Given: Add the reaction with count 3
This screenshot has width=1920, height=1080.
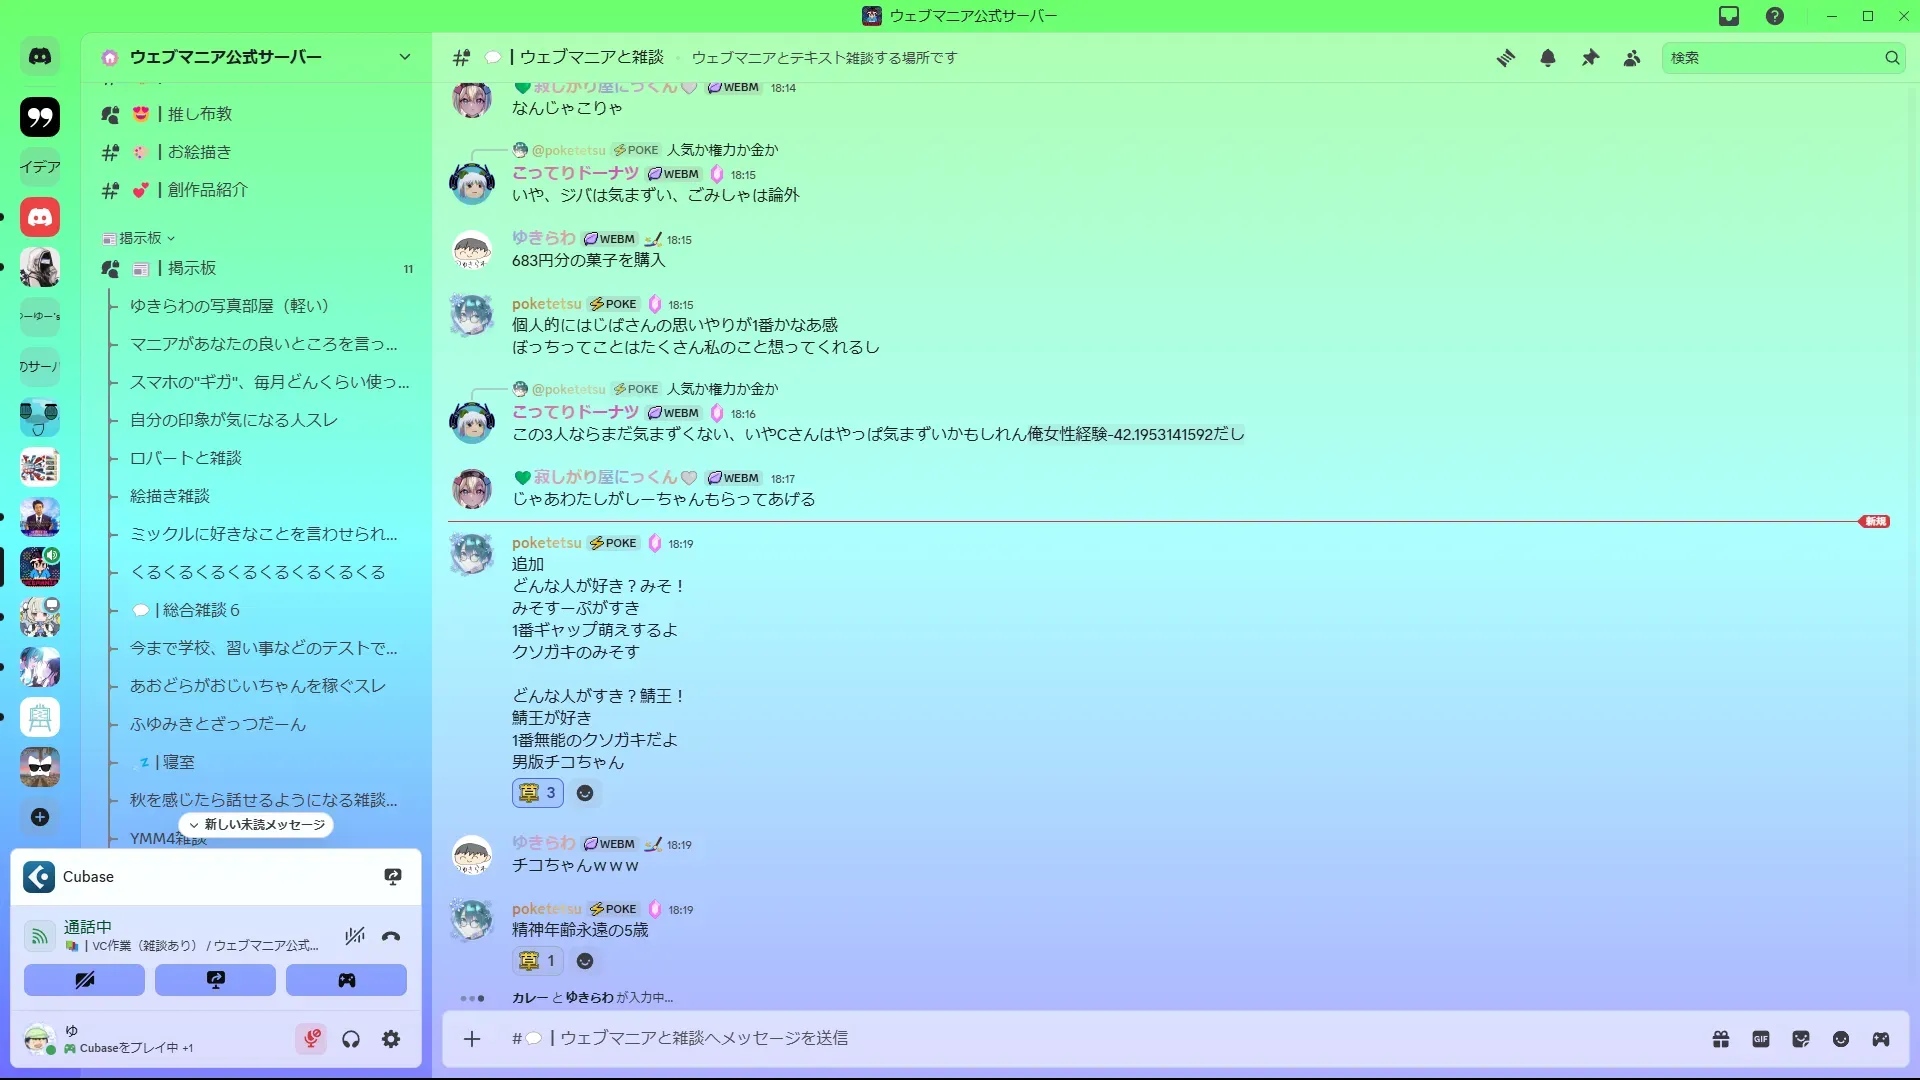Looking at the screenshot, I should pyautogui.click(x=538, y=793).
